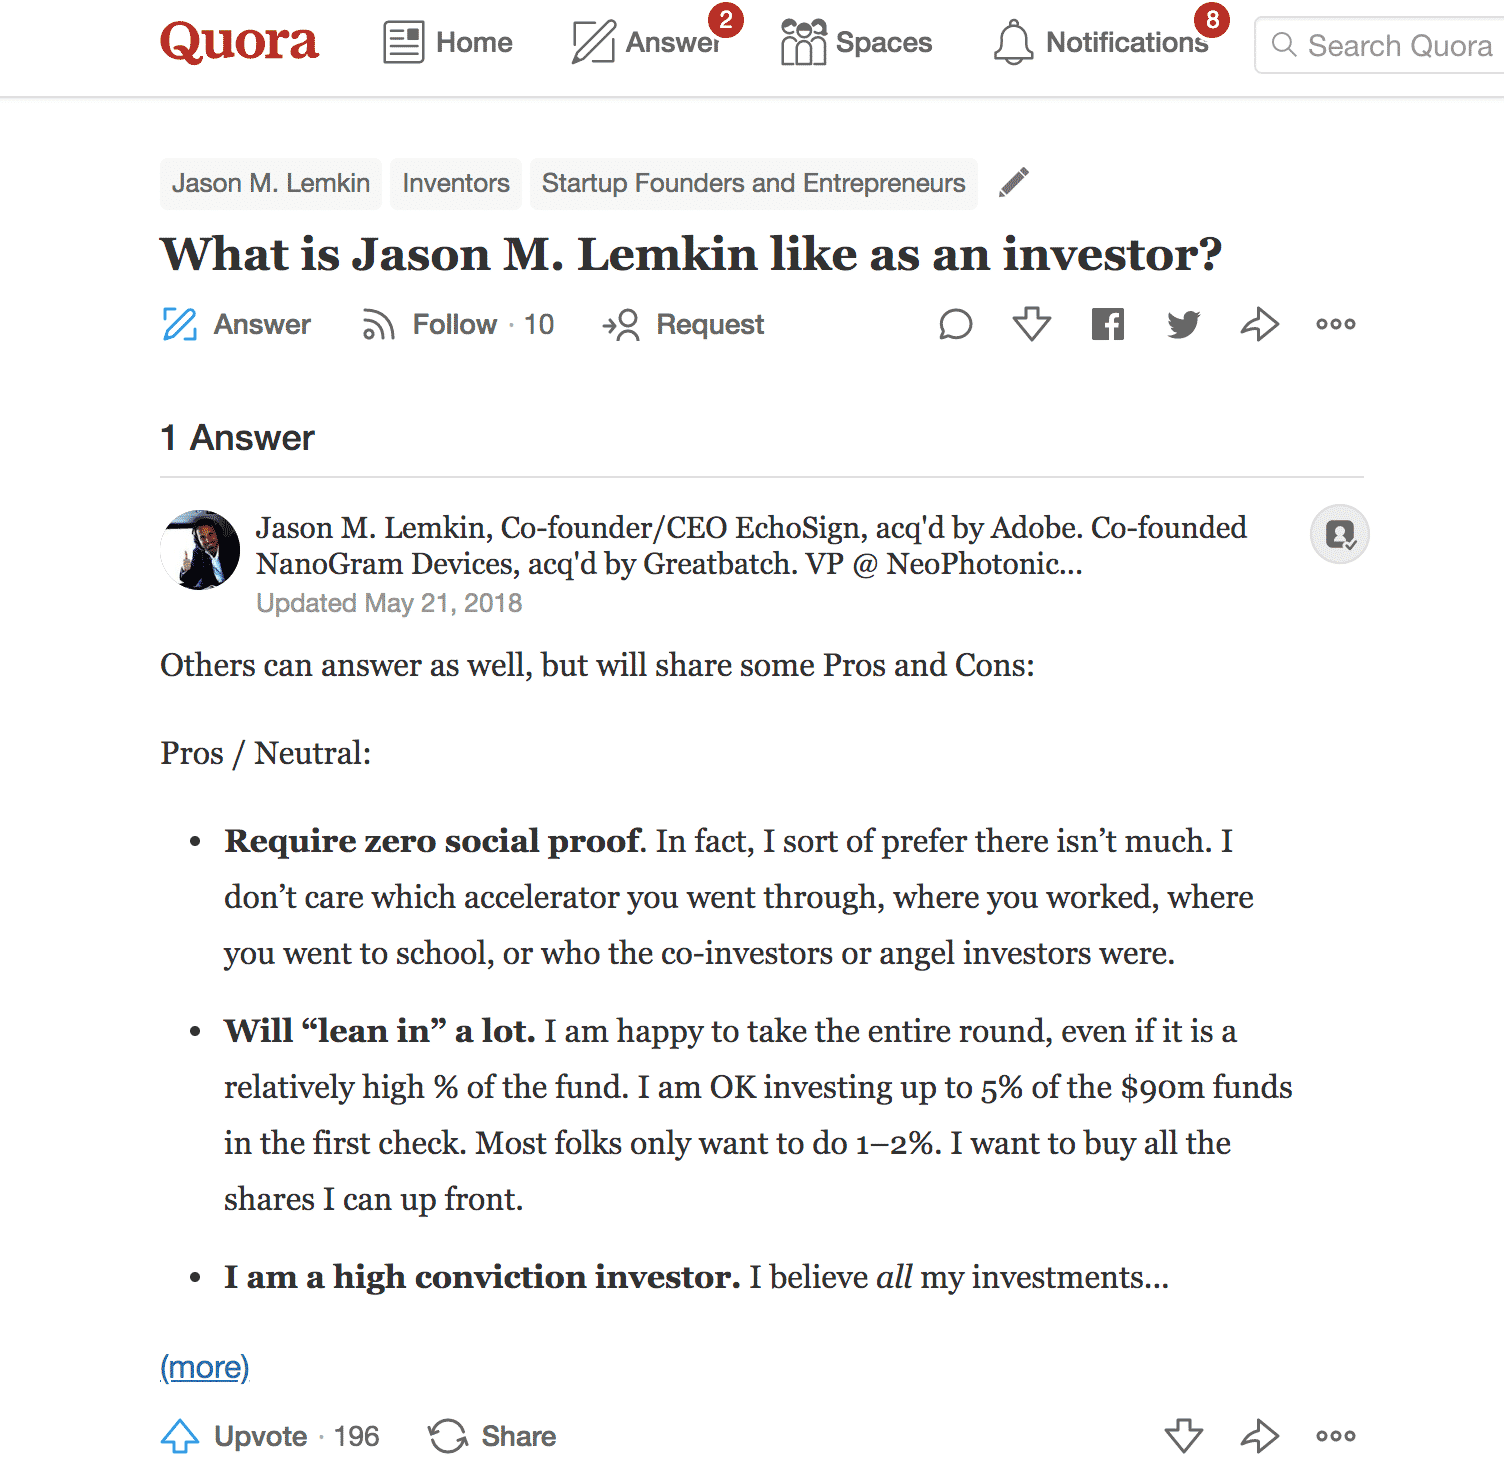This screenshot has height=1480, width=1504.
Task: Click the Request answers button
Action: tap(683, 325)
